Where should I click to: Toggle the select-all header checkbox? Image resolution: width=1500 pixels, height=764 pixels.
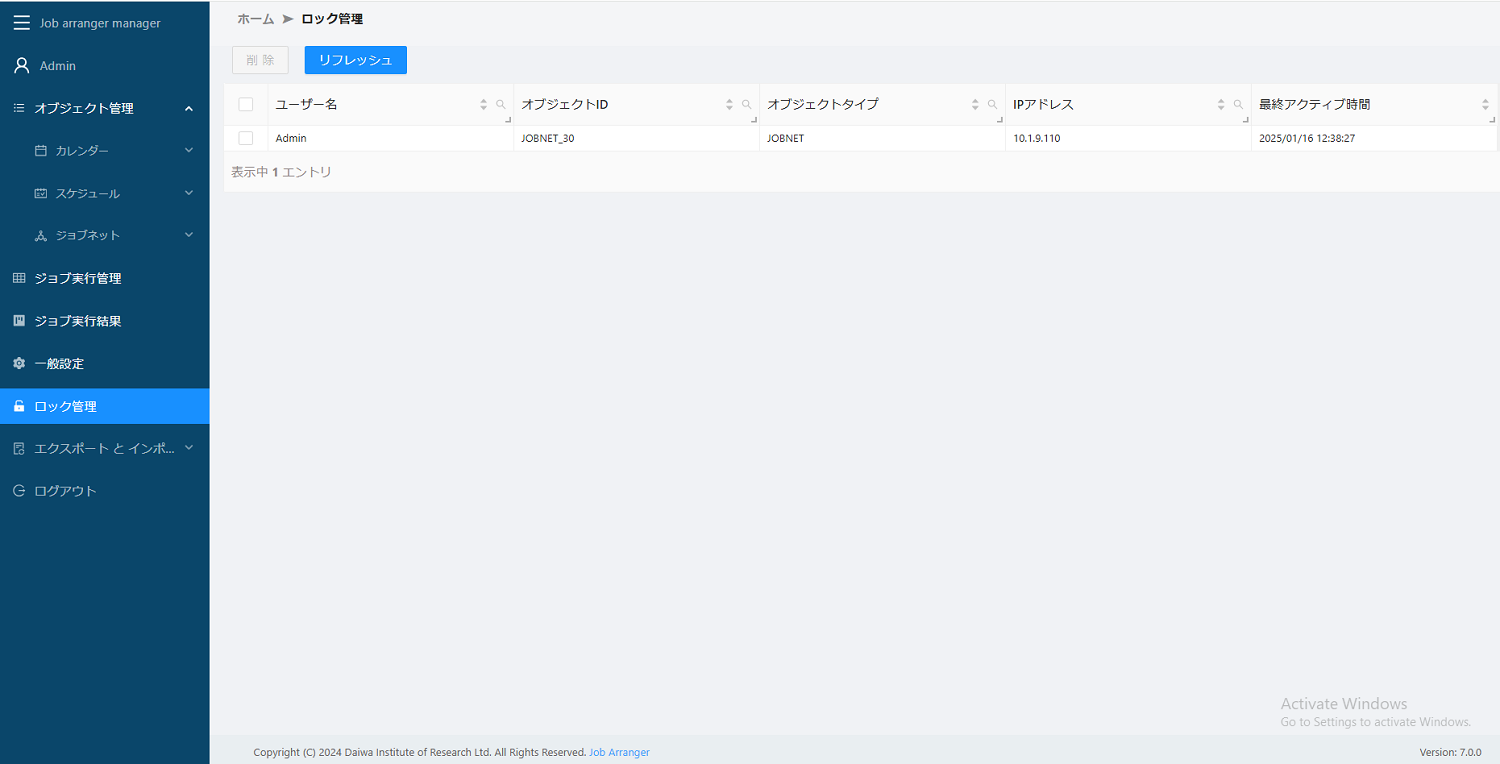246,104
